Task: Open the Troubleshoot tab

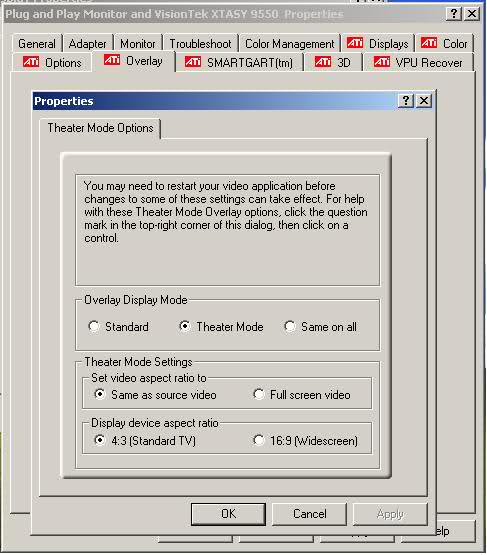Action: coord(200,44)
